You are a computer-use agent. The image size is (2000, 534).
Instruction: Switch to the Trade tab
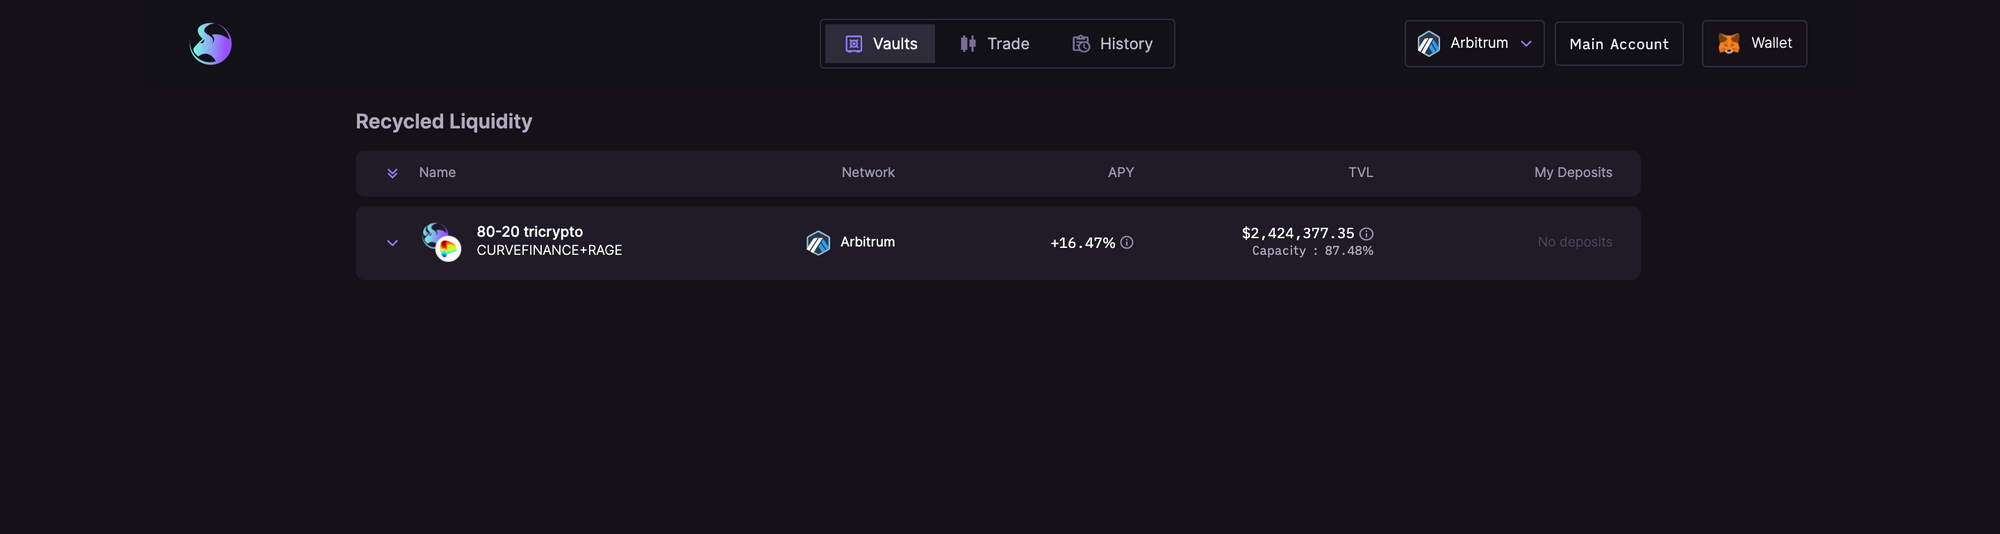[x=995, y=44]
